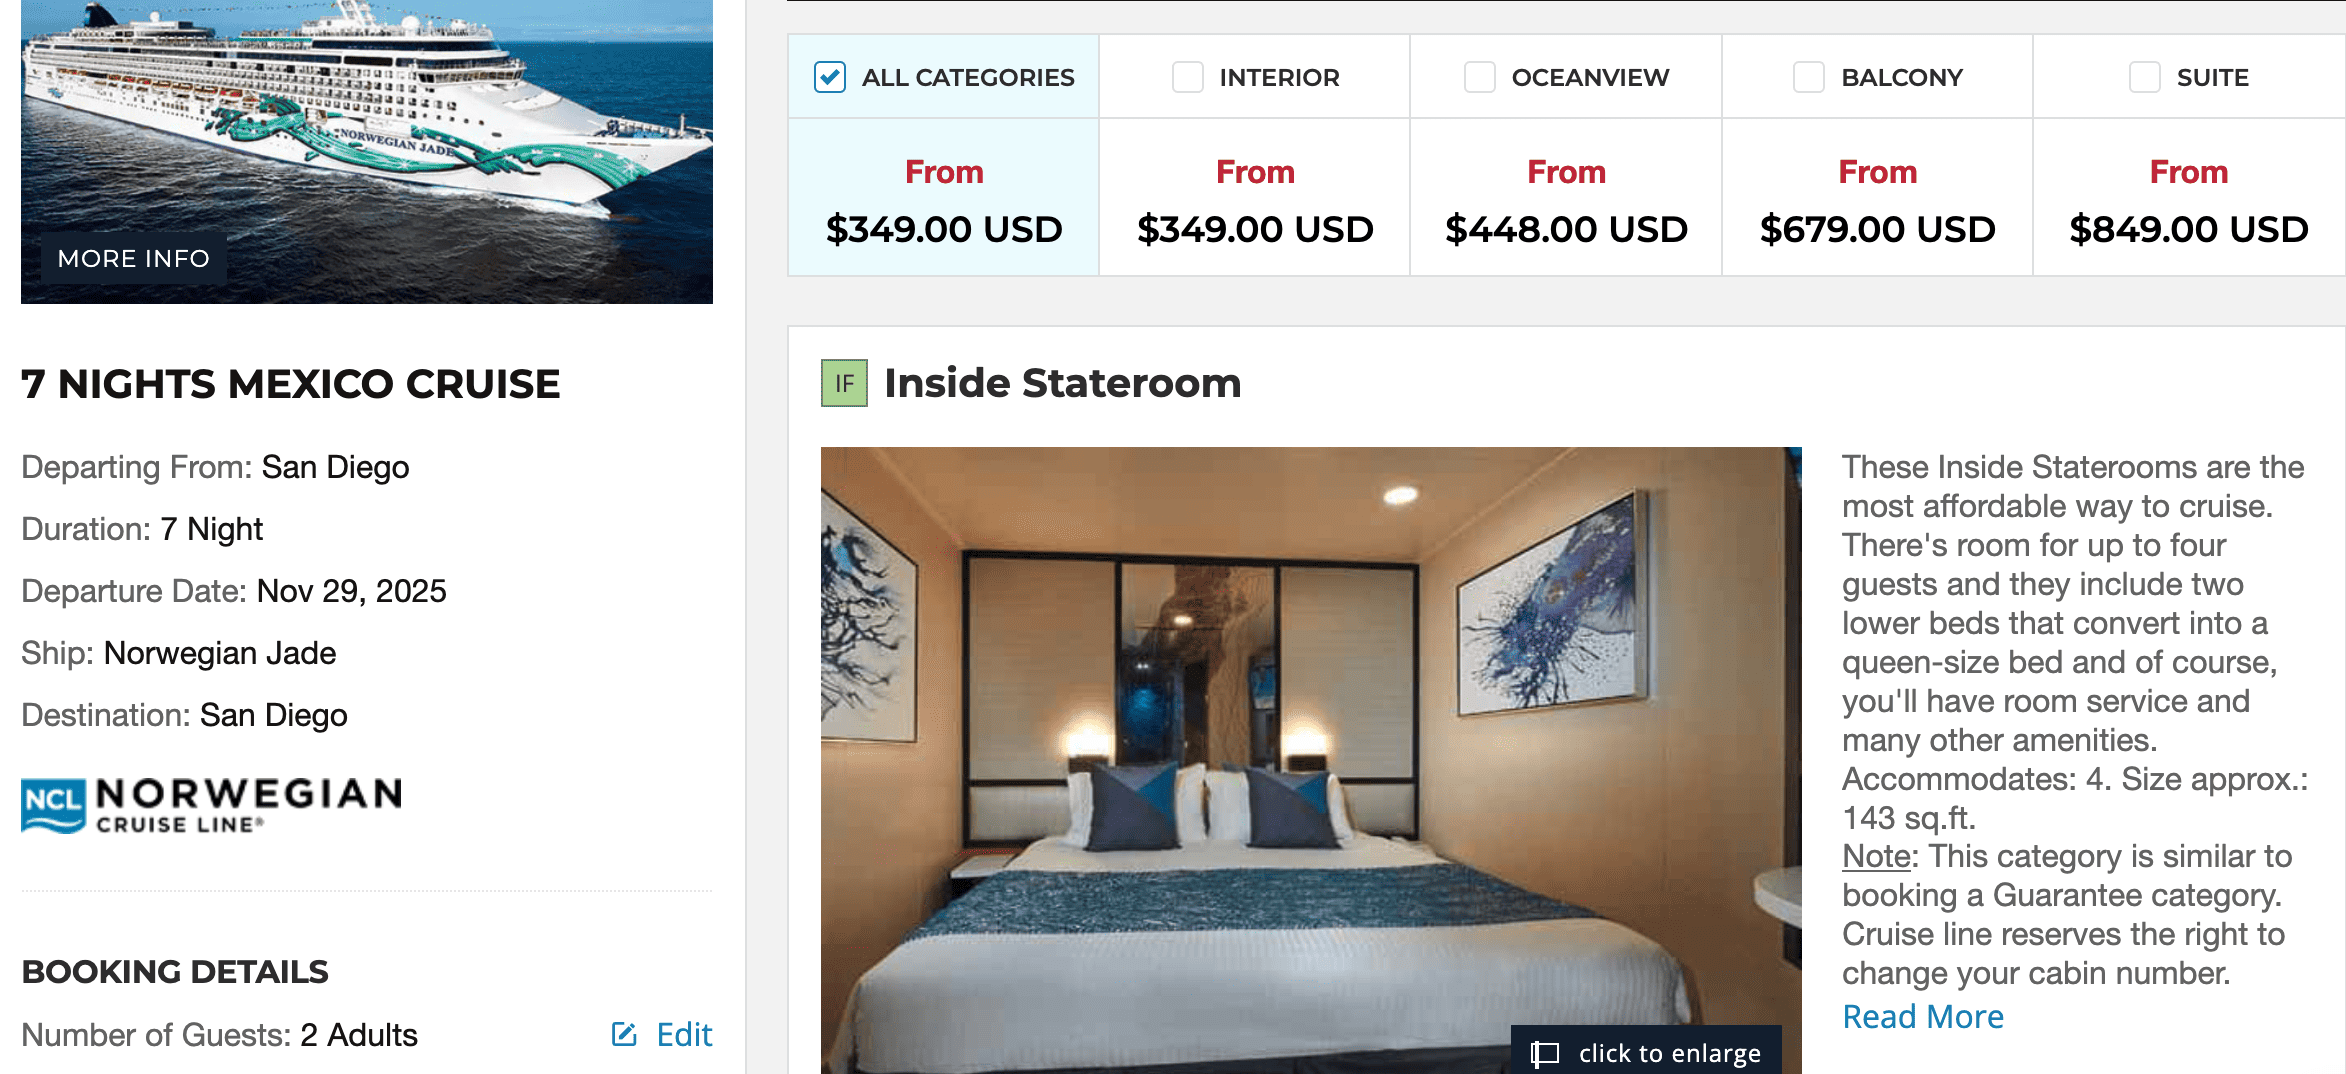The width and height of the screenshot is (2346, 1074).
Task: Check the Interior category checkbox
Action: pyautogui.click(x=1188, y=77)
